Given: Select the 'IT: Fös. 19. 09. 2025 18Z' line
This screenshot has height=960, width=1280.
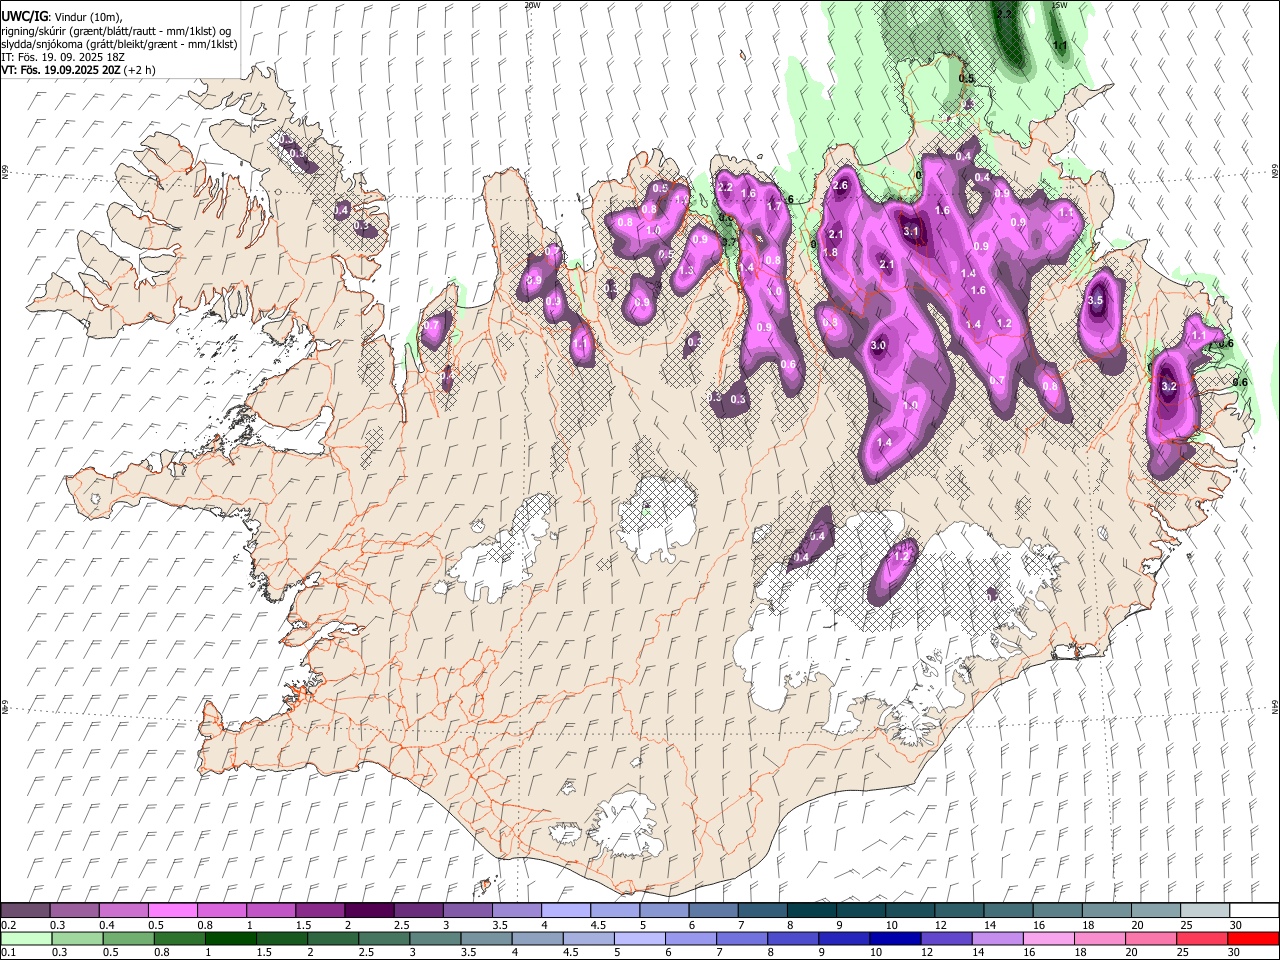Looking at the screenshot, I should tap(62, 58).
